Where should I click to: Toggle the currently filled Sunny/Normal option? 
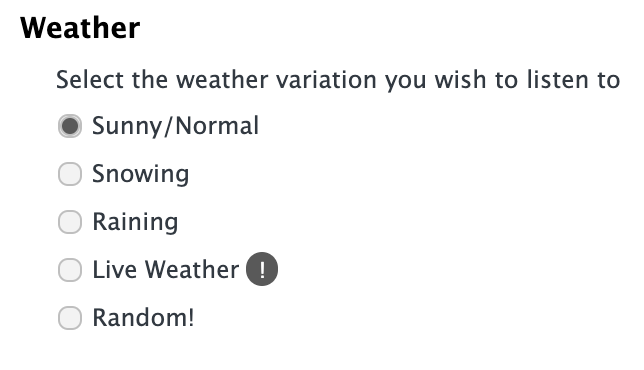(70, 126)
